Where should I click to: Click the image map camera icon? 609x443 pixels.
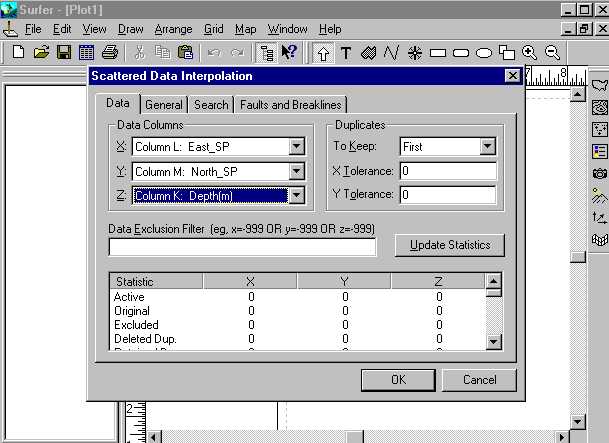[600, 174]
